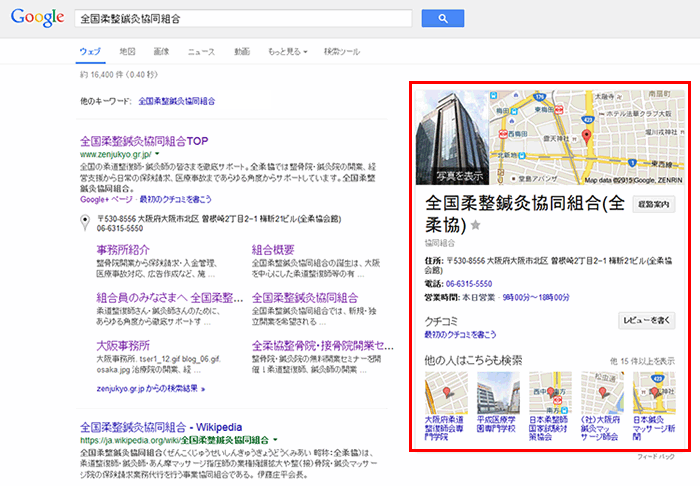The width and height of the screenshot is (700, 486).
Task: Switch to the 地図 tab
Action: [x=127, y=50]
